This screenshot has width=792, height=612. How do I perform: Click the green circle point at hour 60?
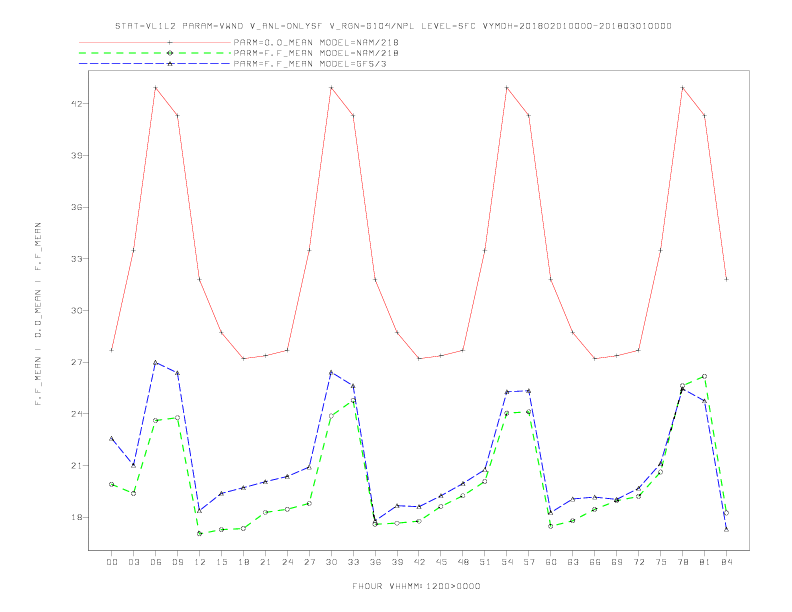[551, 526]
